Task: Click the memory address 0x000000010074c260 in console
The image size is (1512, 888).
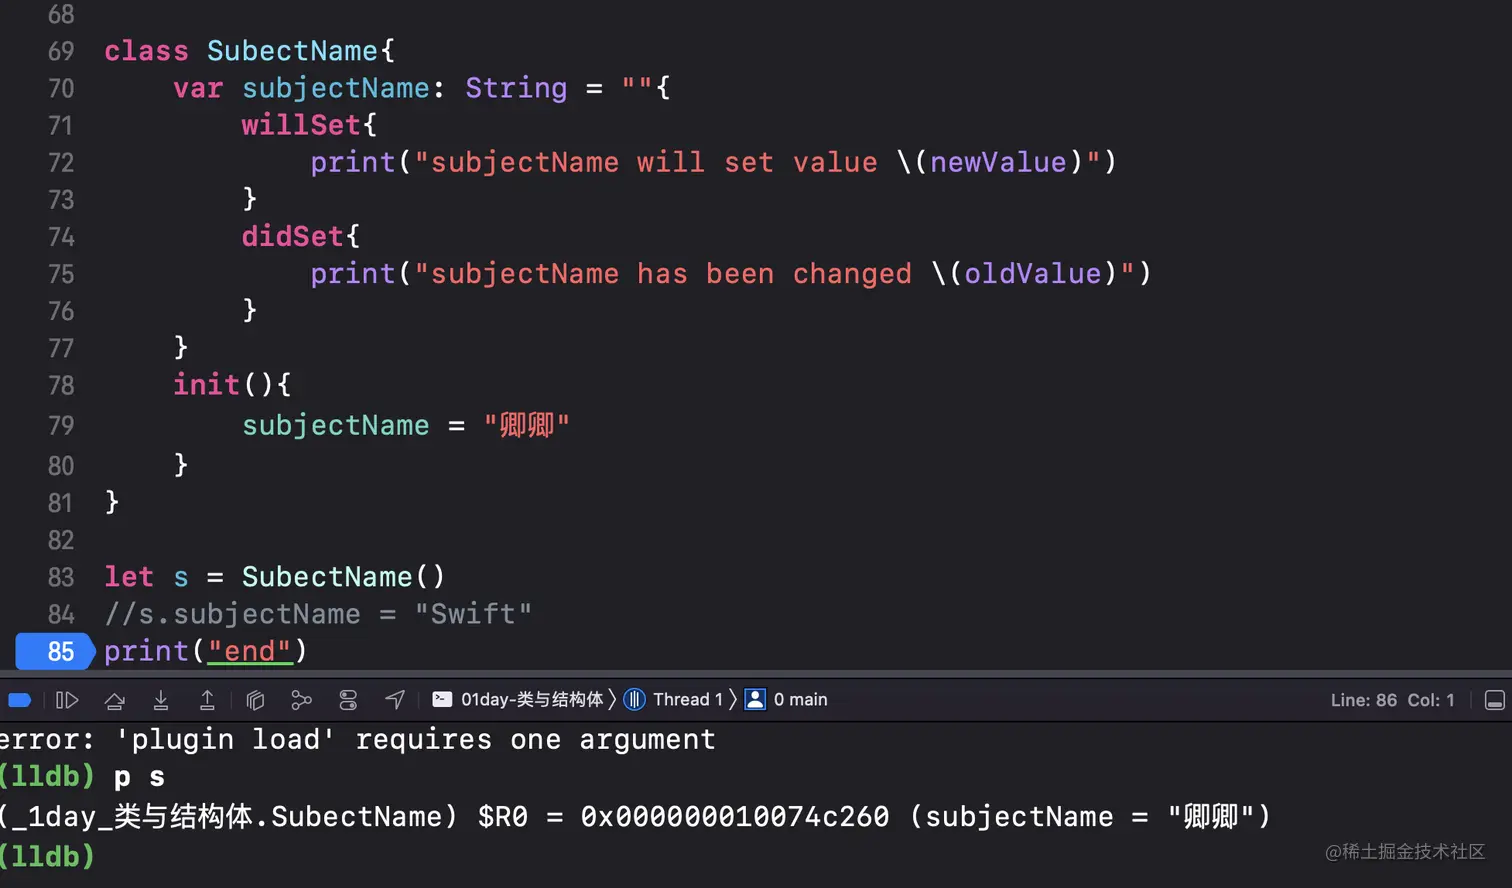Action: (735, 817)
